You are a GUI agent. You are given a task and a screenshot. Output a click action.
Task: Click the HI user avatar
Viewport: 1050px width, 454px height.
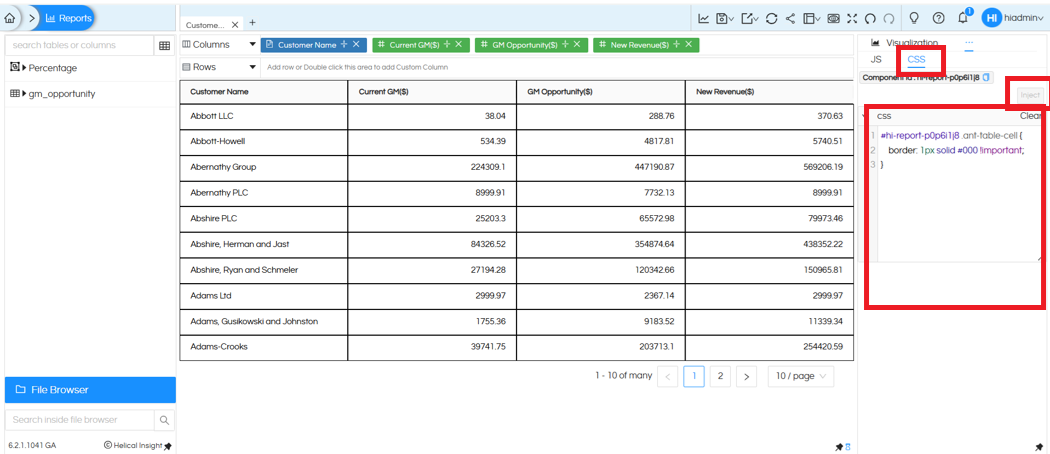pyautogui.click(x=992, y=18)
